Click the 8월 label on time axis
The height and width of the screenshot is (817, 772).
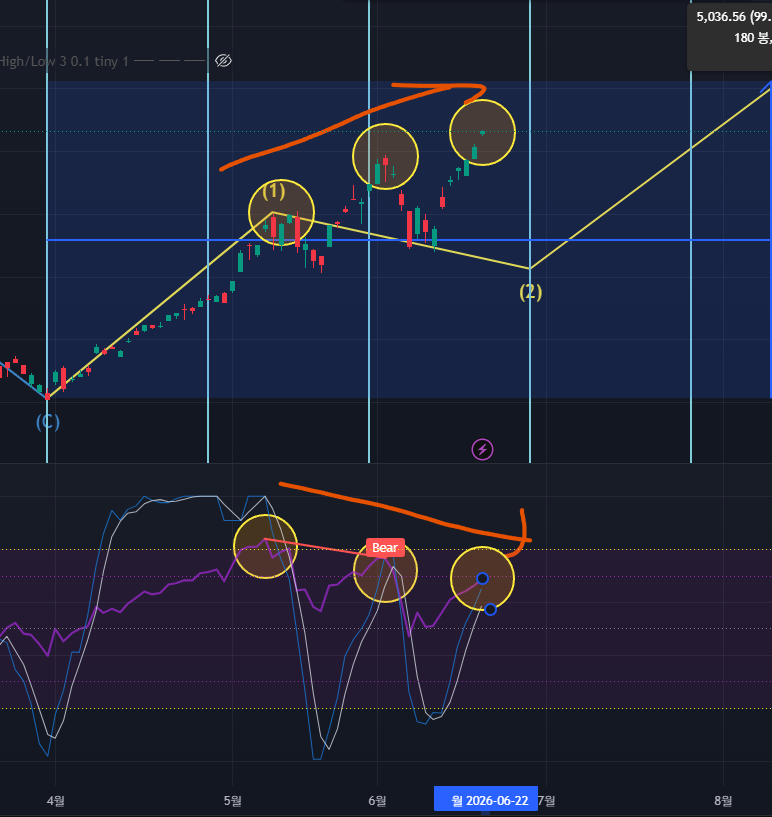723,800
